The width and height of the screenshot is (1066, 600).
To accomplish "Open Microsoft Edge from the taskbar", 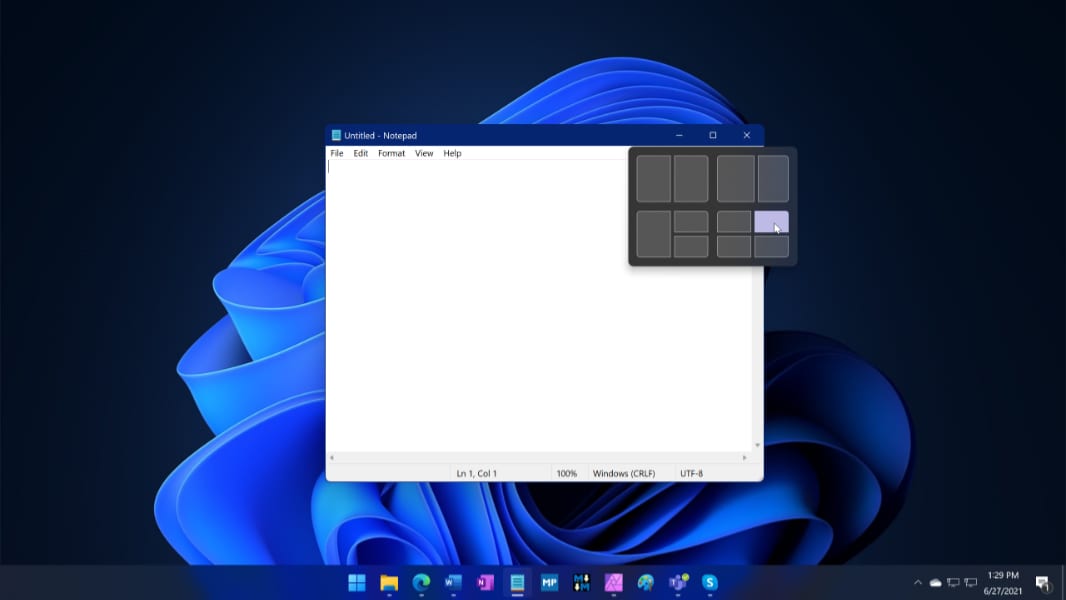I will pos(421,582).
